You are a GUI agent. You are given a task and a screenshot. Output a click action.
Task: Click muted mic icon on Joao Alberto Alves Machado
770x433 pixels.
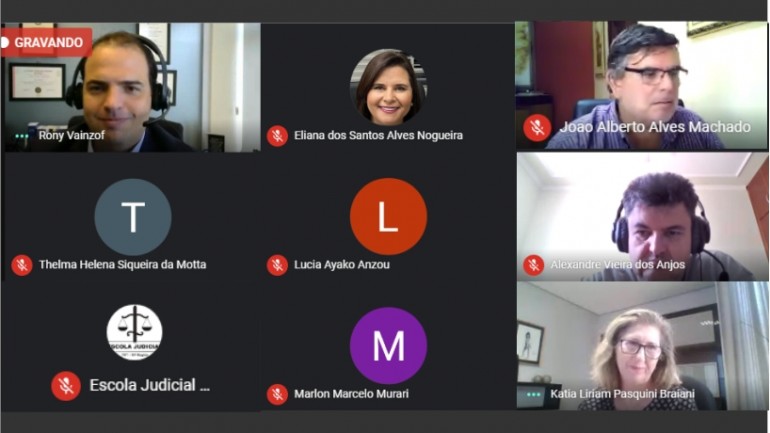[x=537, y=128]
